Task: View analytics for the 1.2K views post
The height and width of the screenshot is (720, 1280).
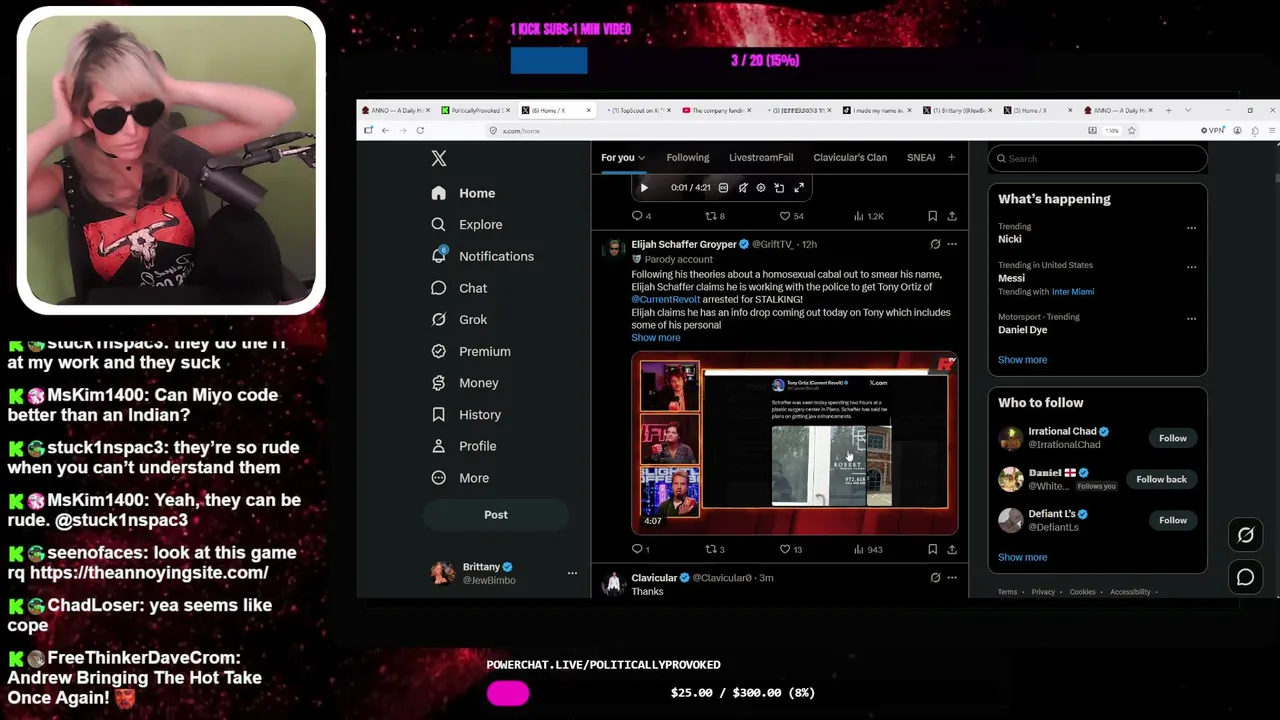Action: pos(868,216)
